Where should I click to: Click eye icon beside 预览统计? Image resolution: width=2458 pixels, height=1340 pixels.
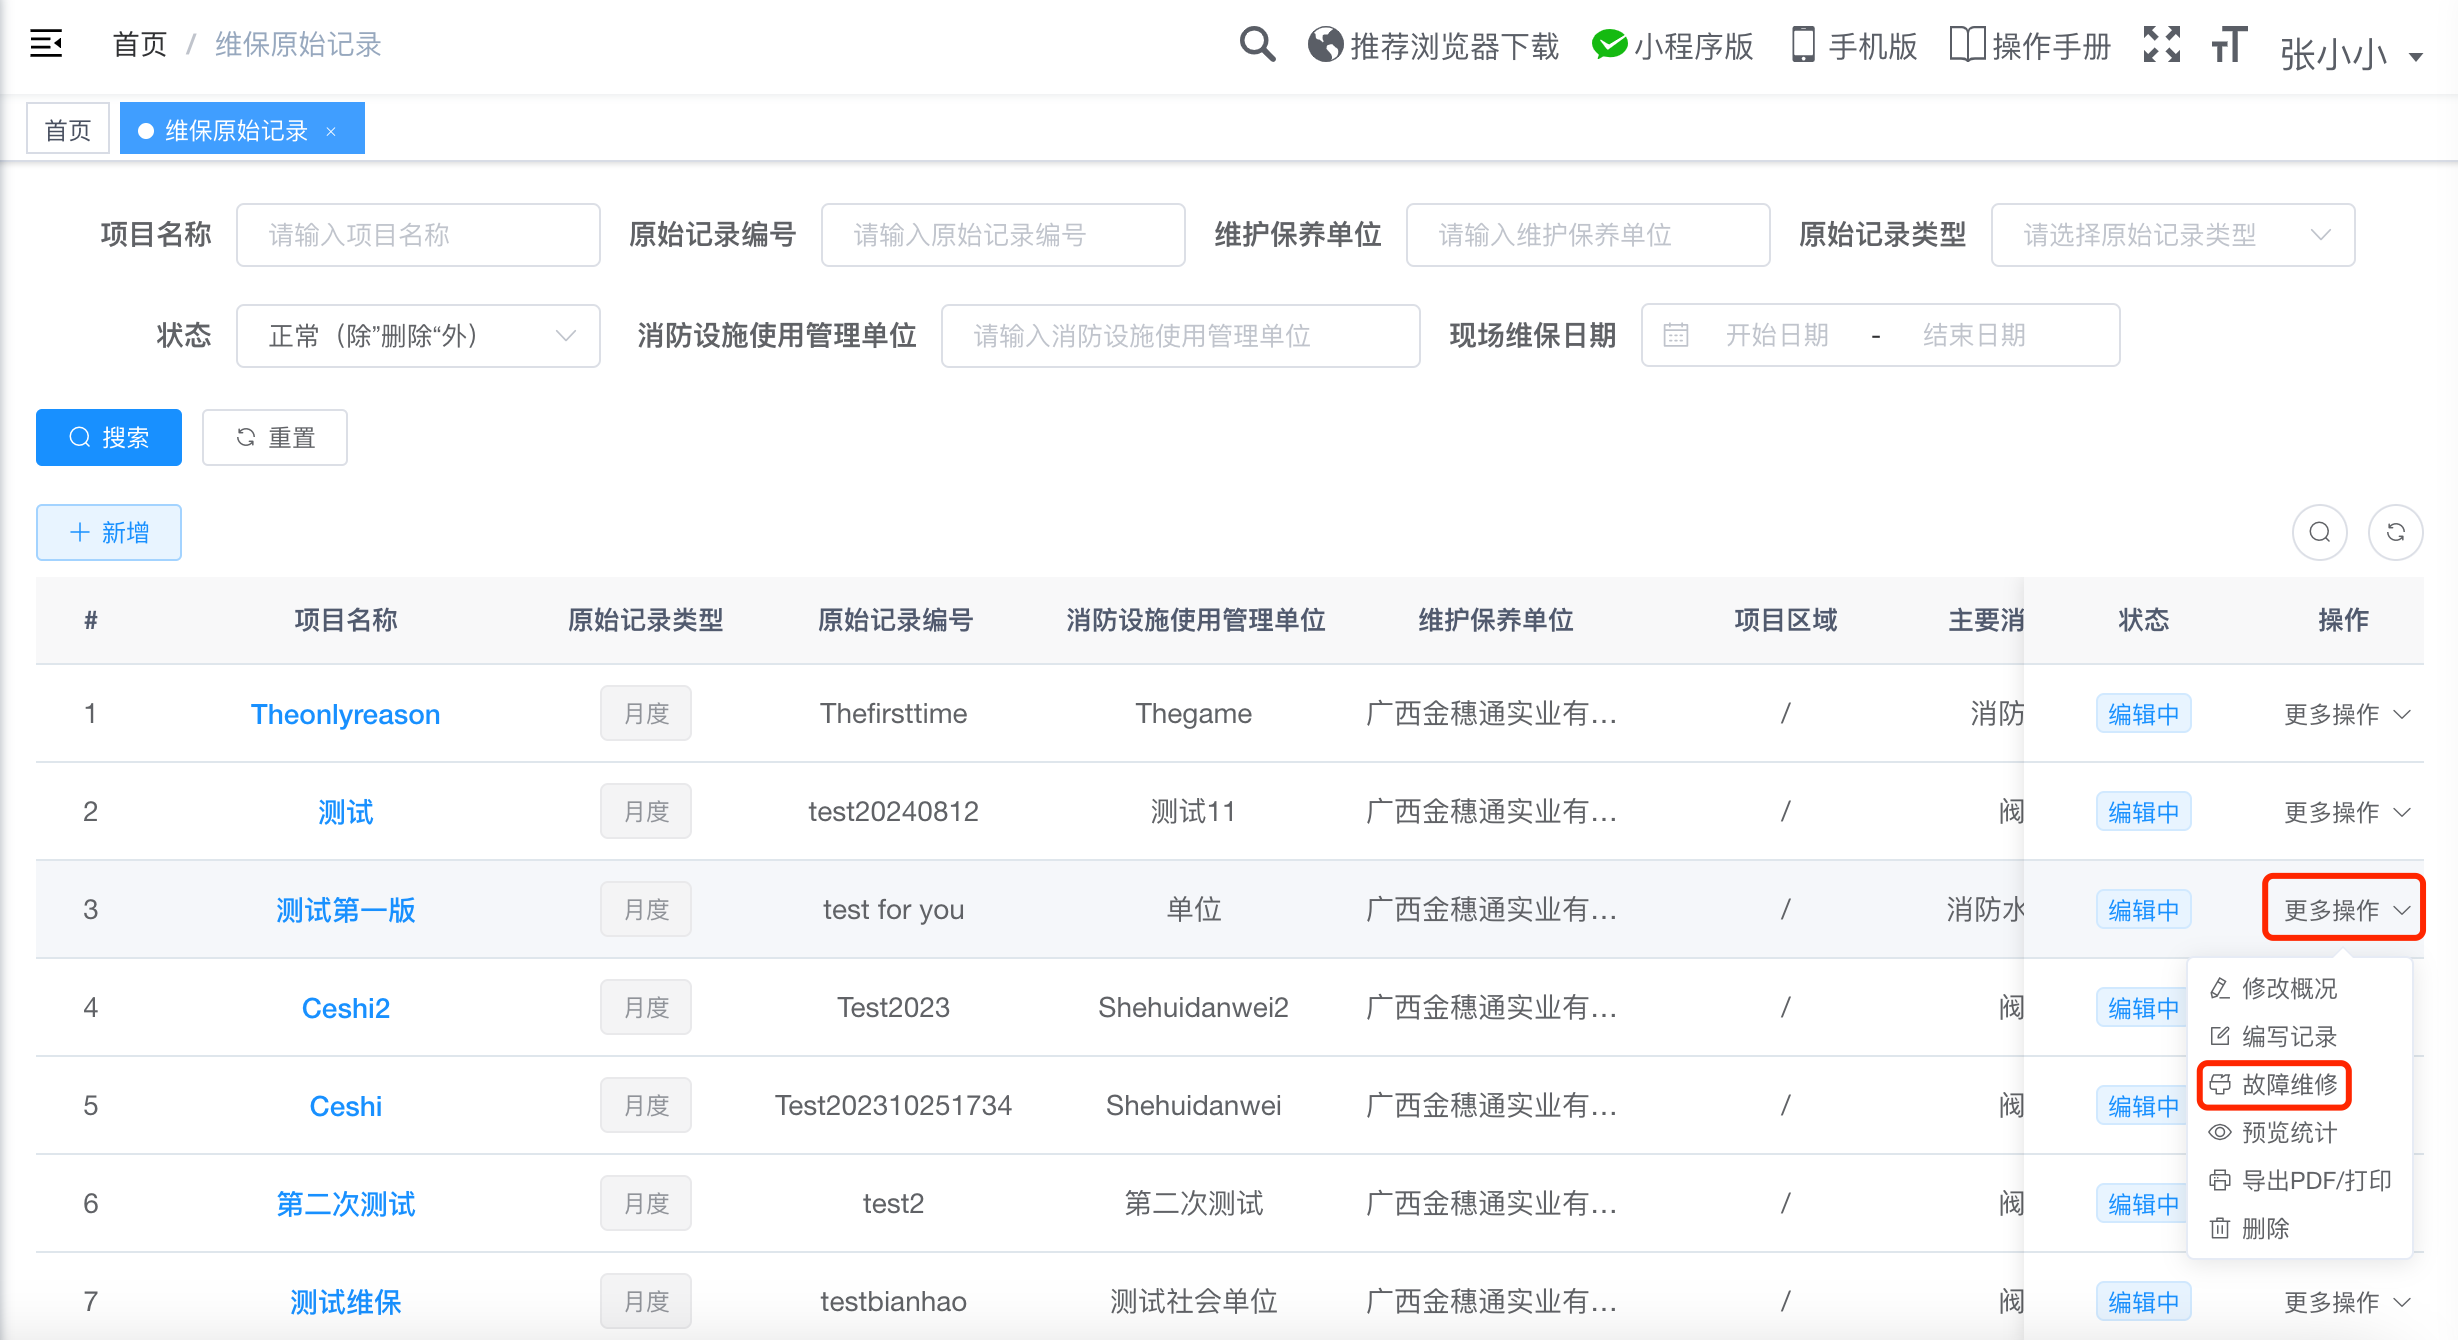click(x=2220, y=1132)
